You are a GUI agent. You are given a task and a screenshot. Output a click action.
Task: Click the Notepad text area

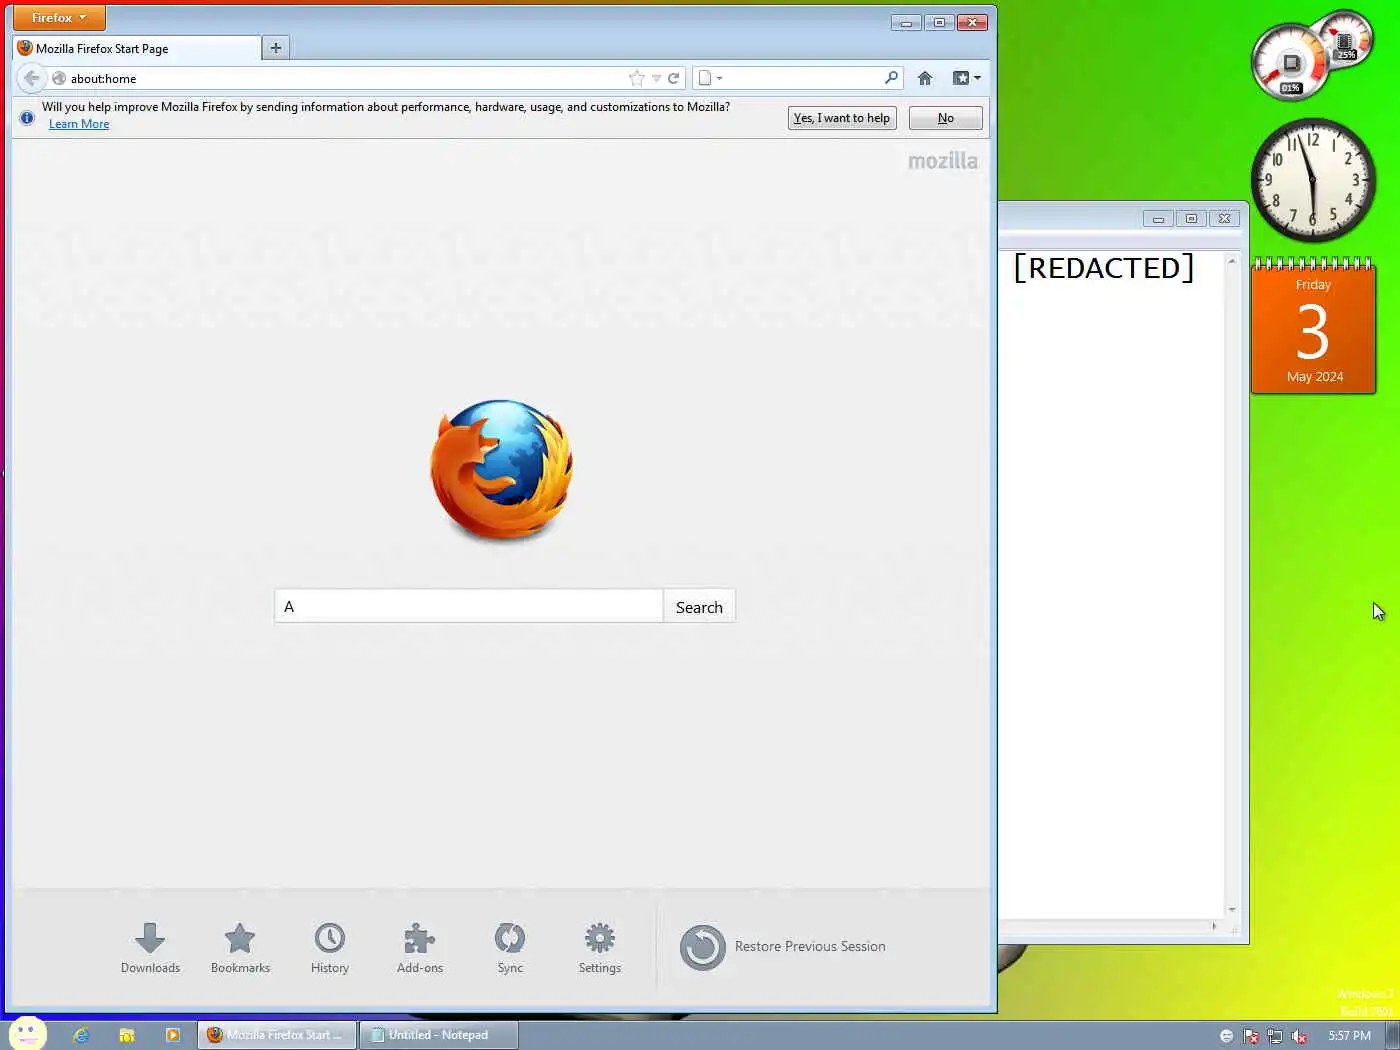[x=1111, y=585]
